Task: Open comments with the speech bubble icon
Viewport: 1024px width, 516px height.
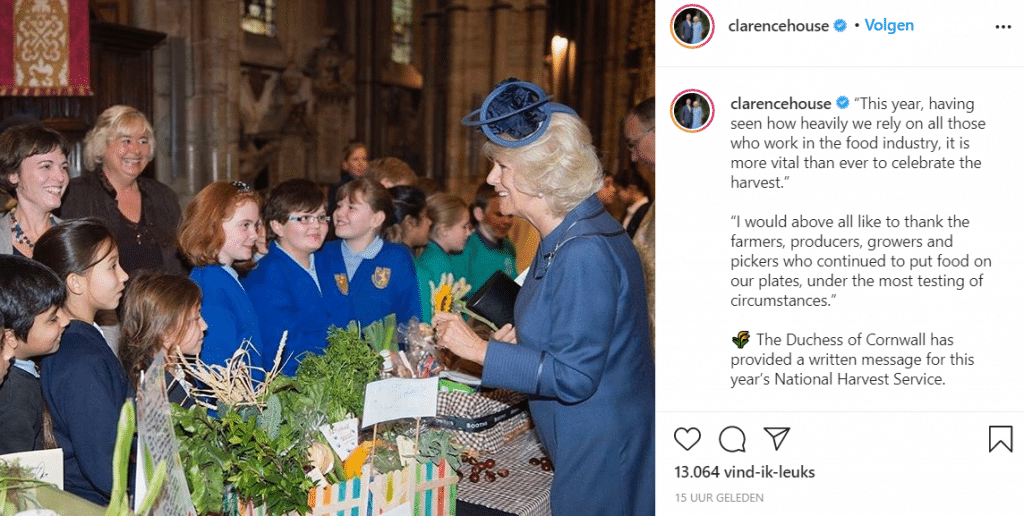Action: (x=732, y=439)
